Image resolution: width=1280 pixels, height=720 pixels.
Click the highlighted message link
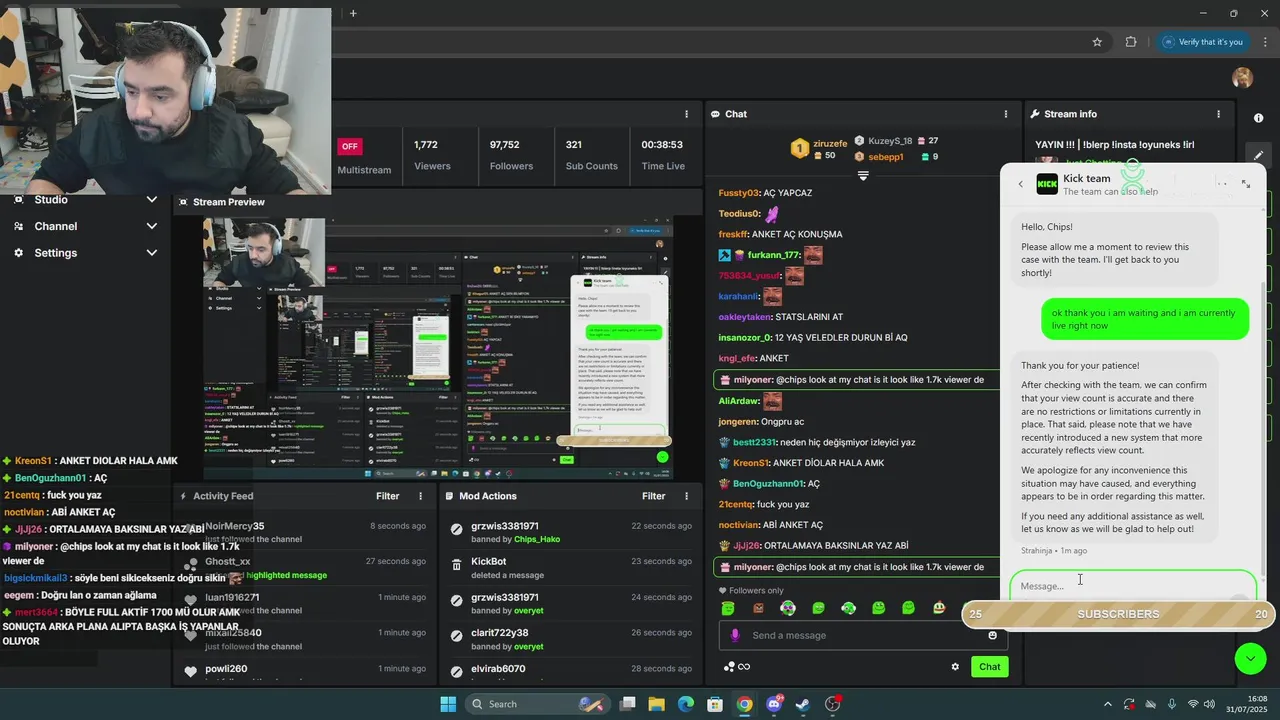(286, 575)
